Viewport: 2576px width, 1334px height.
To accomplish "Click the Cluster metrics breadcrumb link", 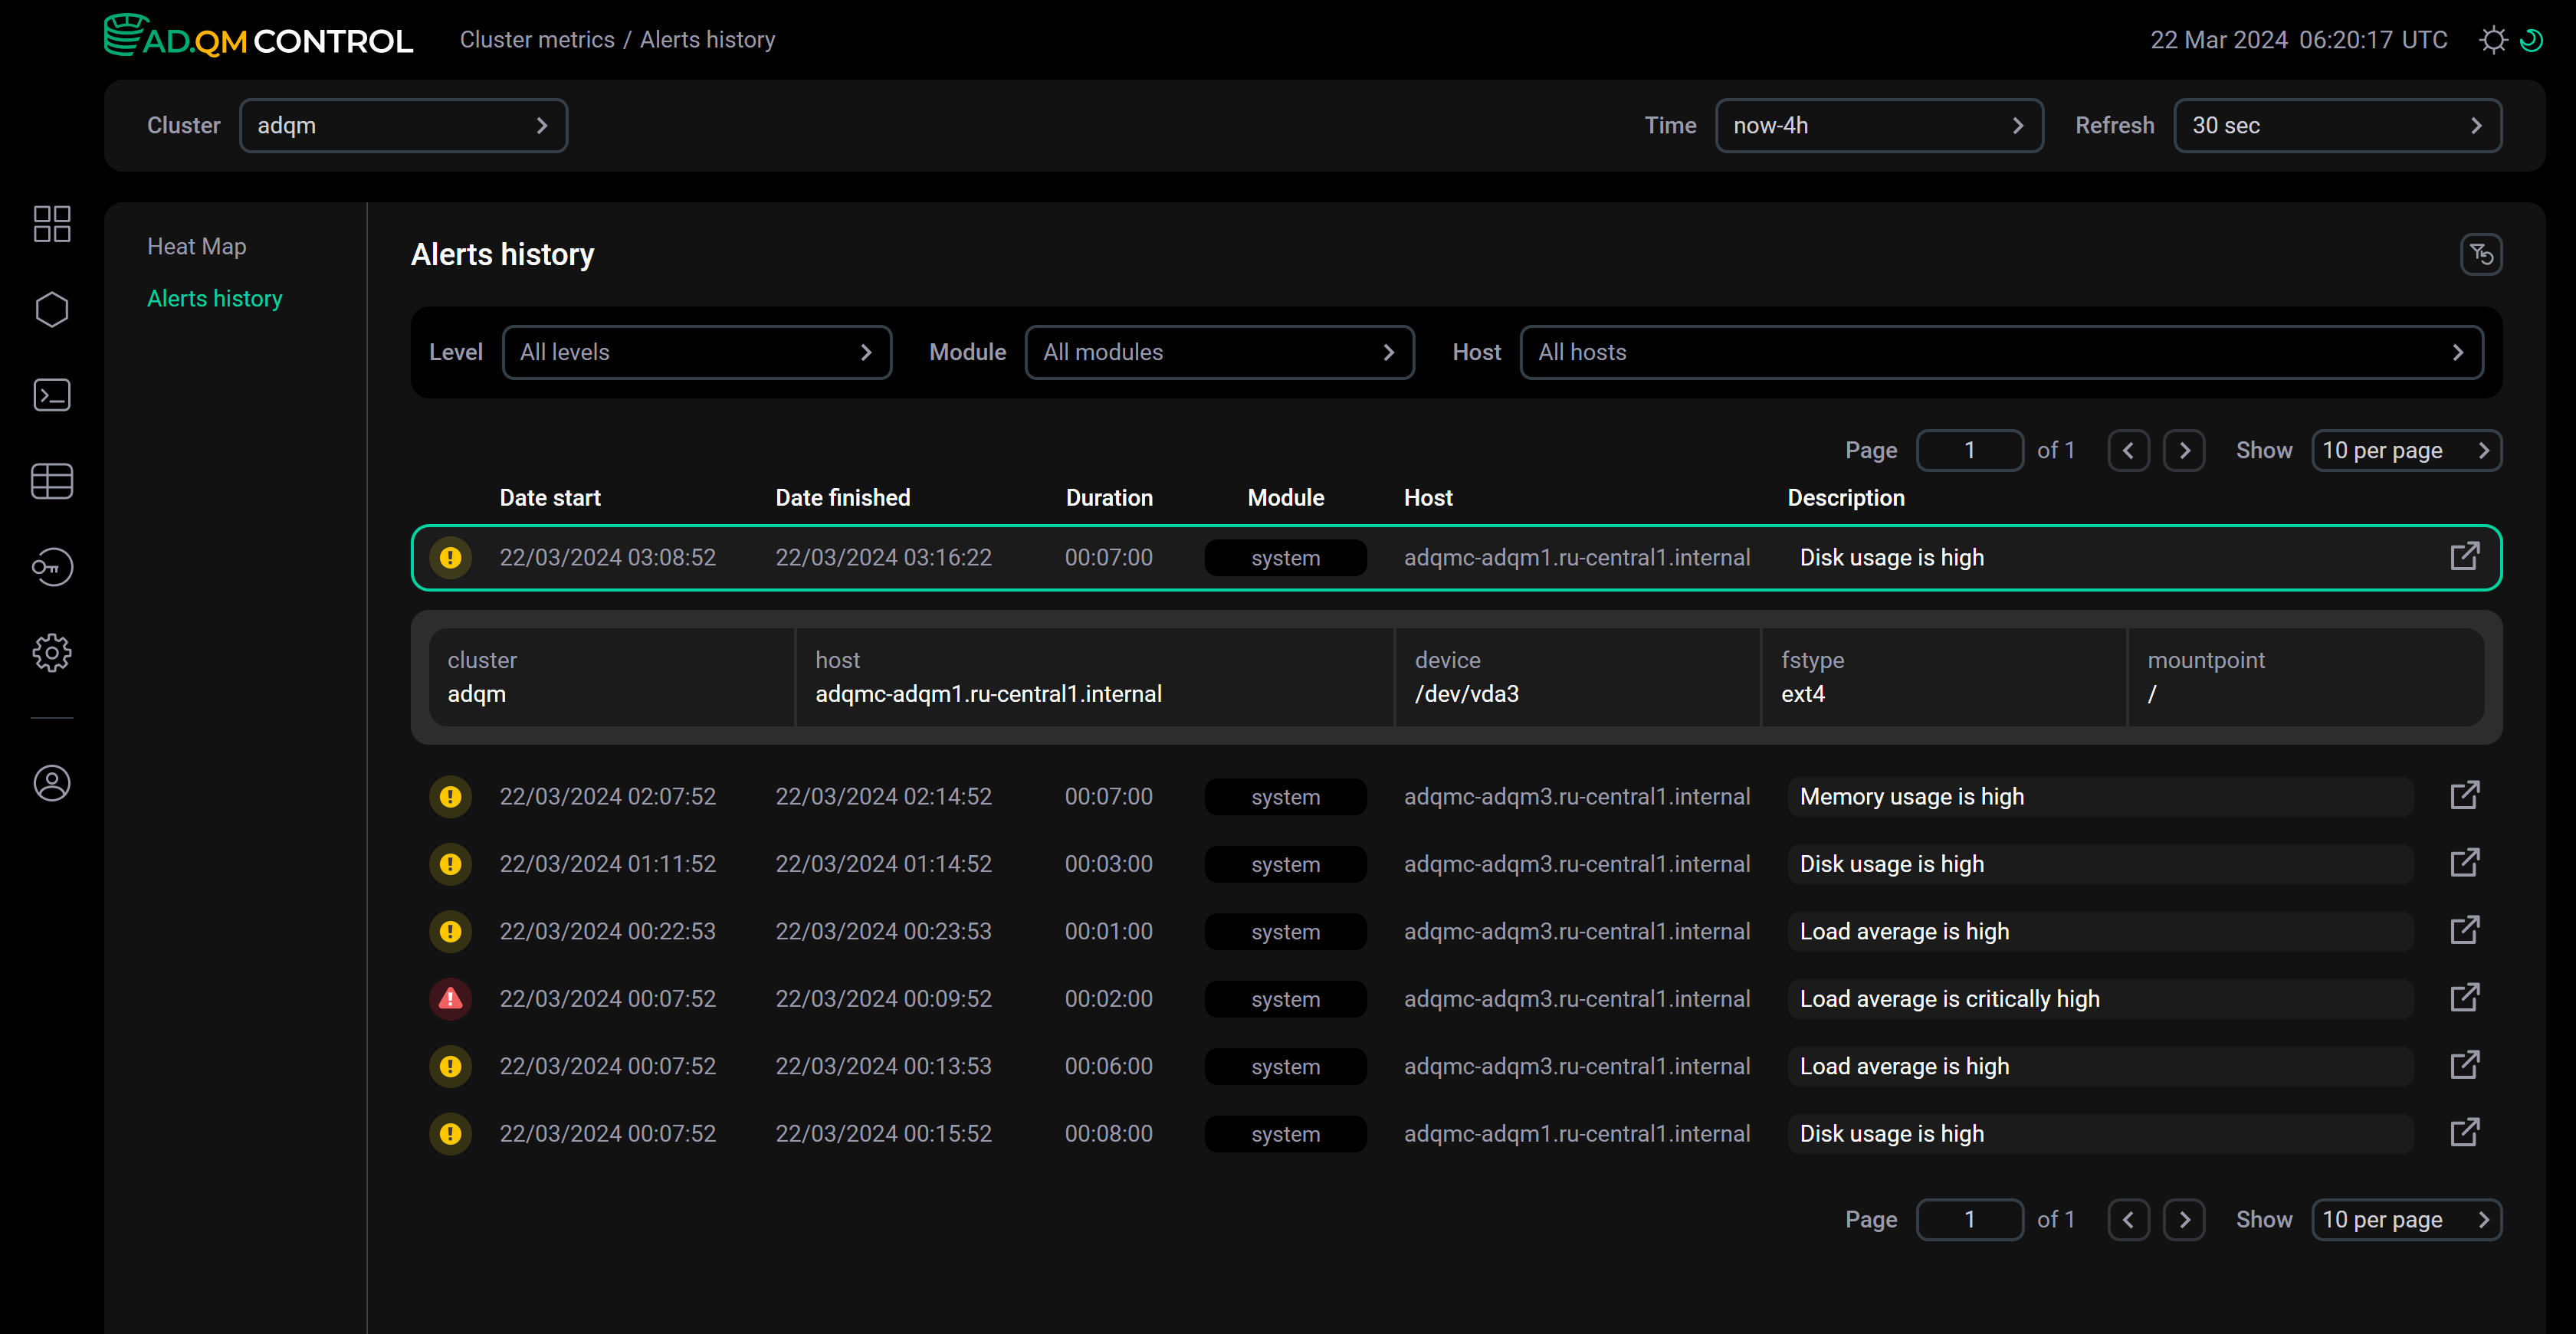I will (537, 40).
